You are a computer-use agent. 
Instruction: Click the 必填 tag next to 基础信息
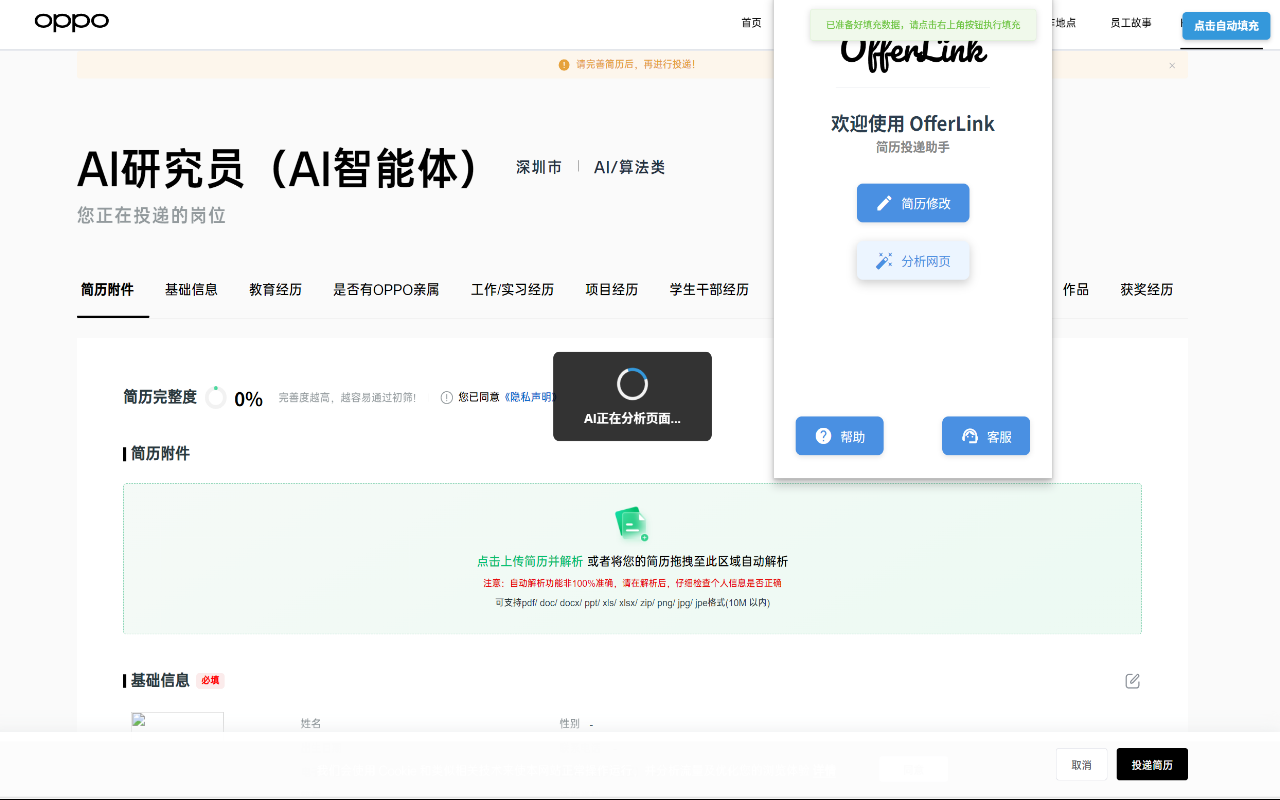click(210, 681)
